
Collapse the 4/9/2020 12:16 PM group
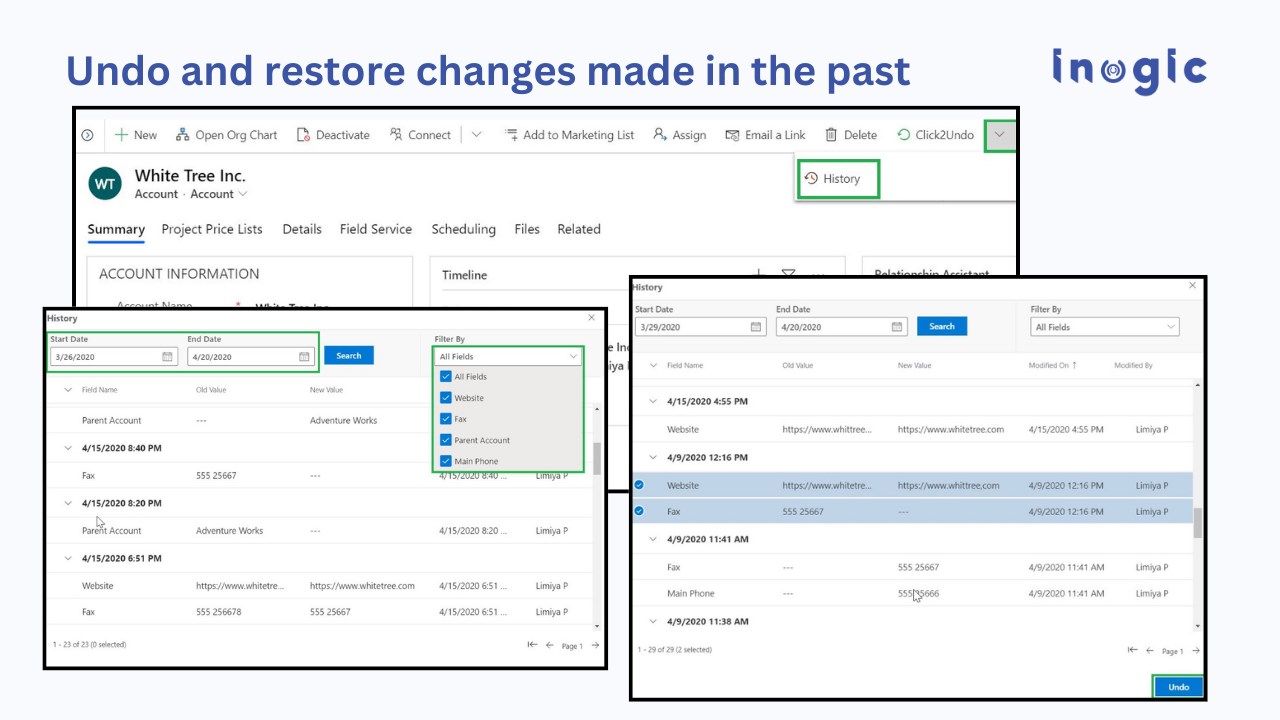[x=654, y=457]
